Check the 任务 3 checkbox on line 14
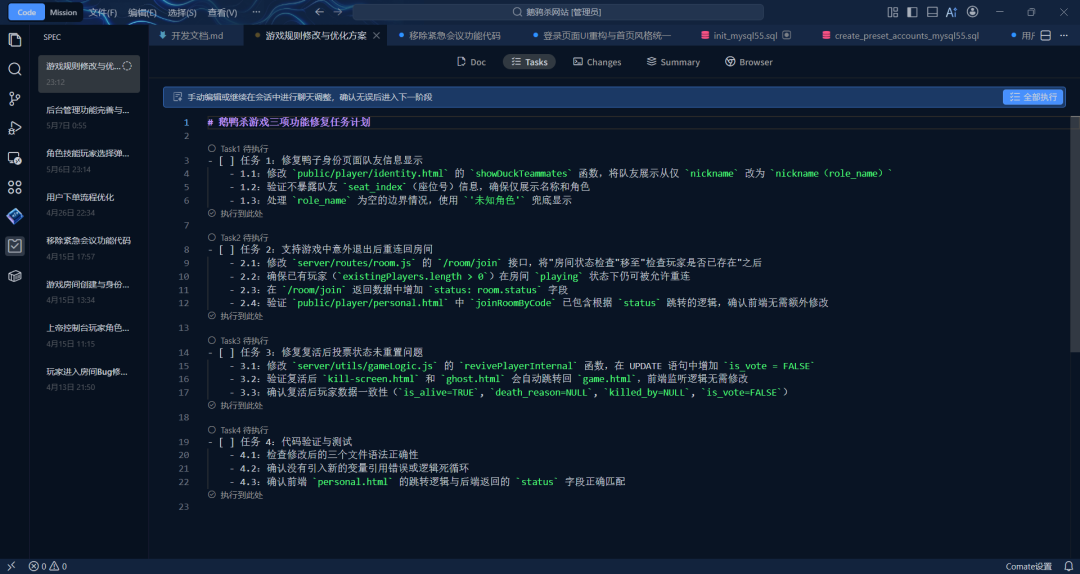This screenshot has height=574, width=1080. tap(226, 353)
